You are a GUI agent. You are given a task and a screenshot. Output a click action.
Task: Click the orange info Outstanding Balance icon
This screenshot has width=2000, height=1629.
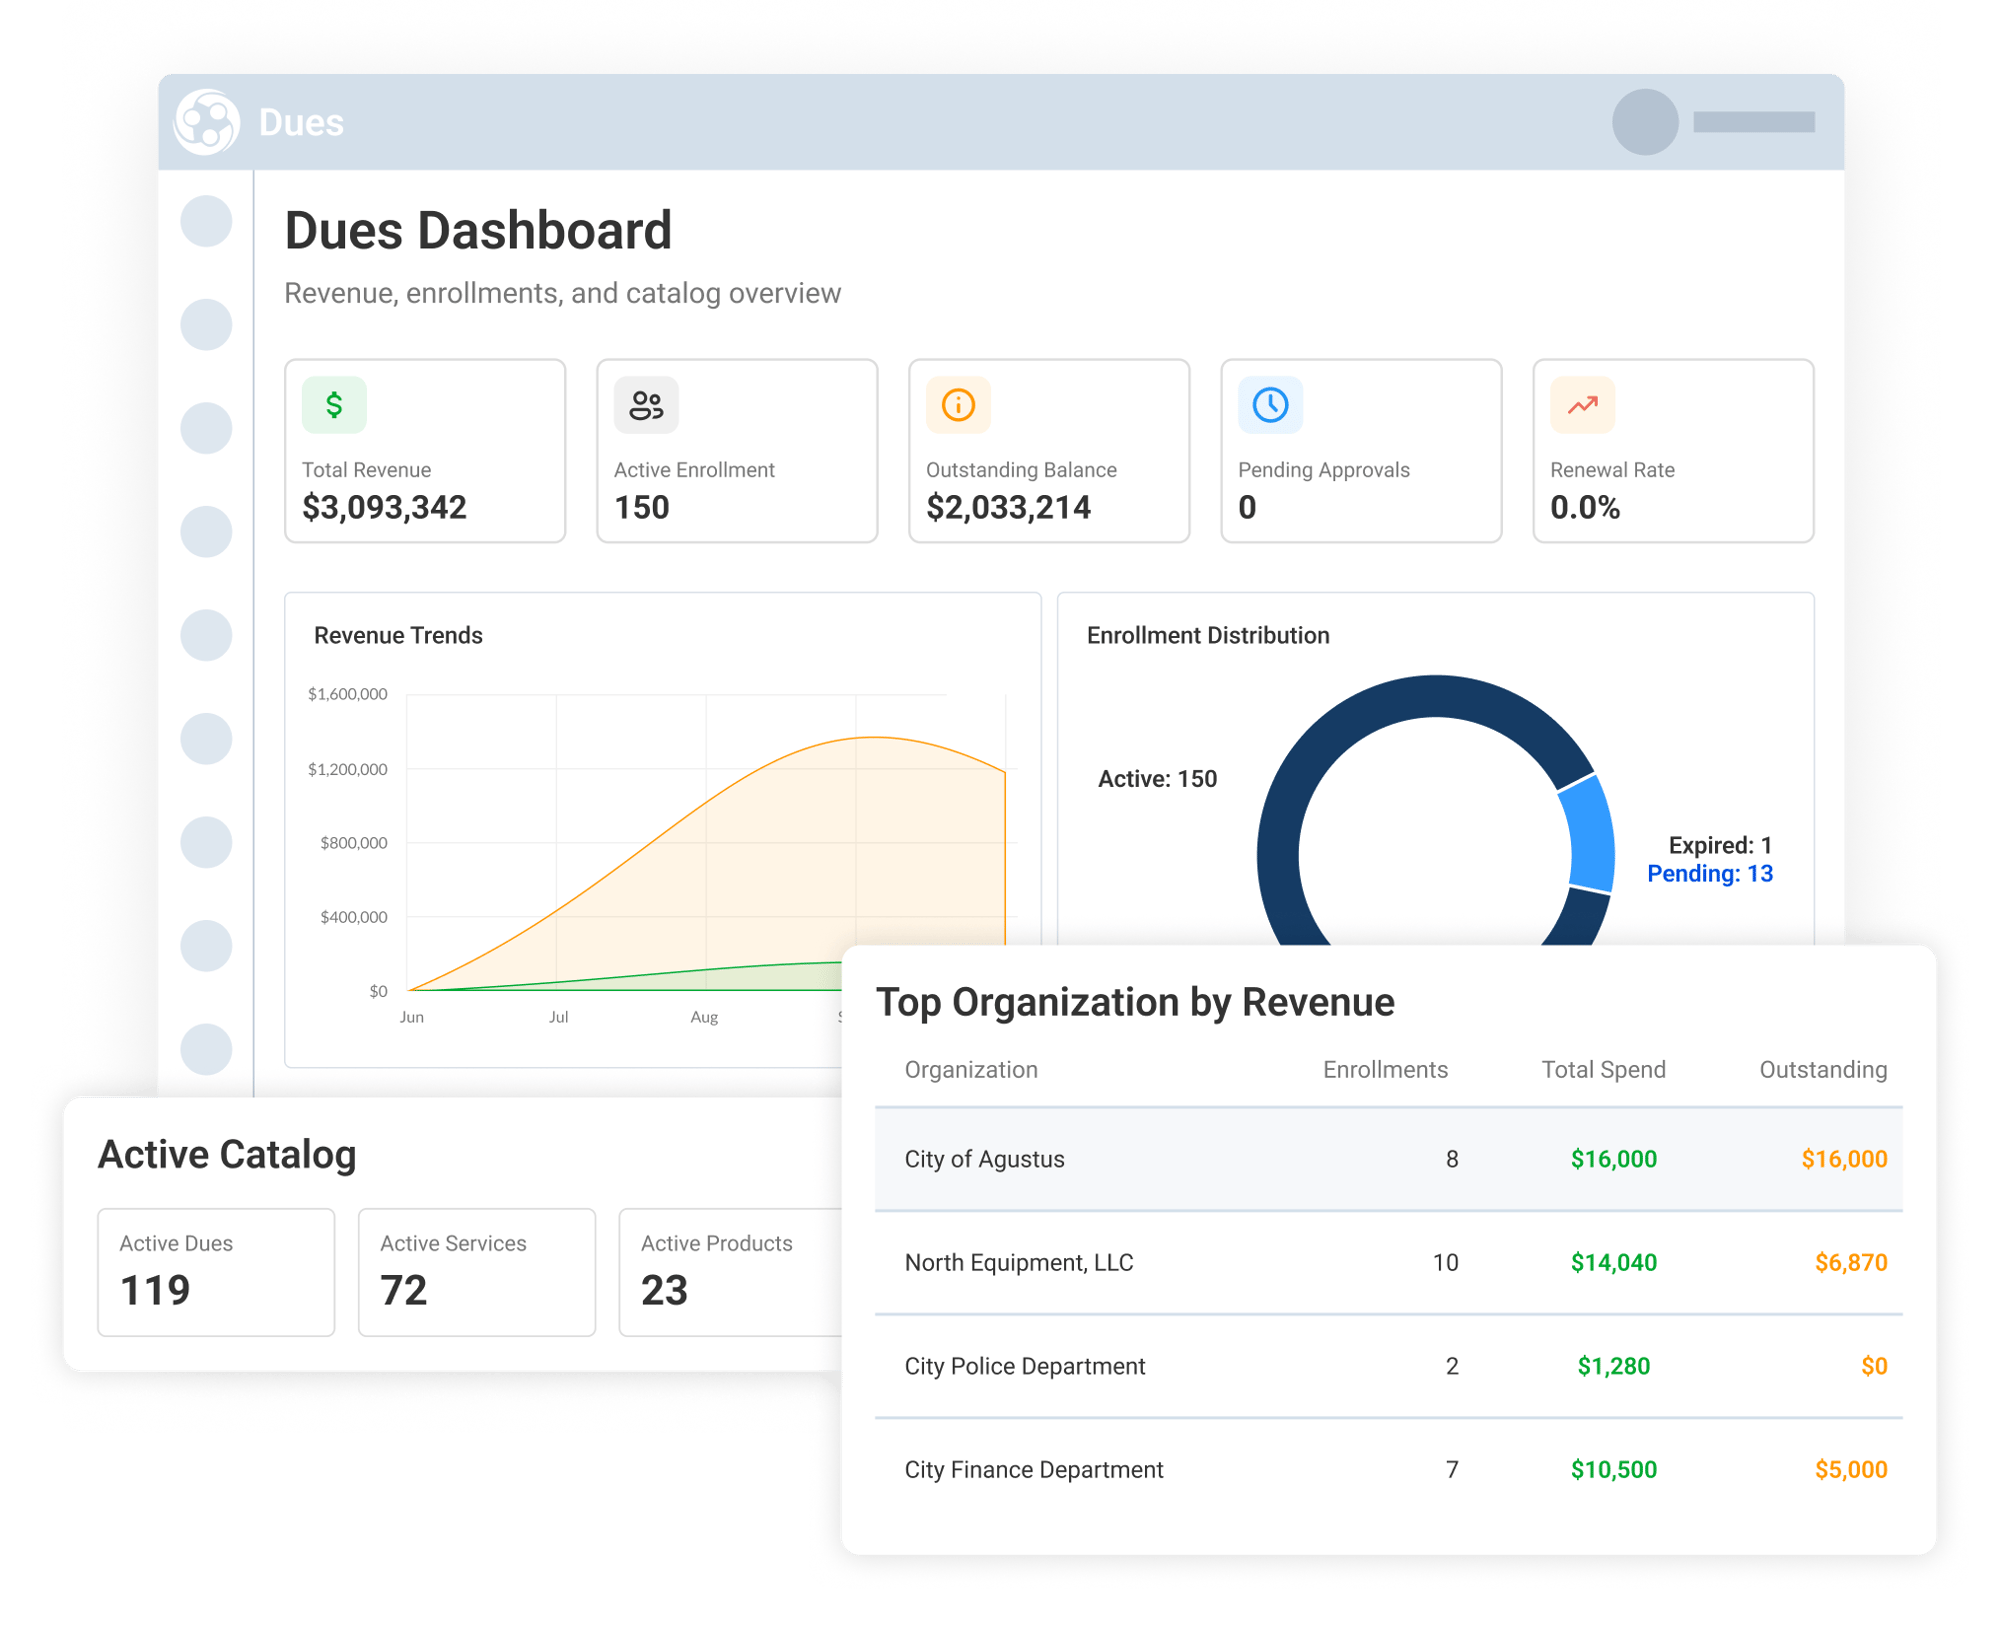coord(958,405)
